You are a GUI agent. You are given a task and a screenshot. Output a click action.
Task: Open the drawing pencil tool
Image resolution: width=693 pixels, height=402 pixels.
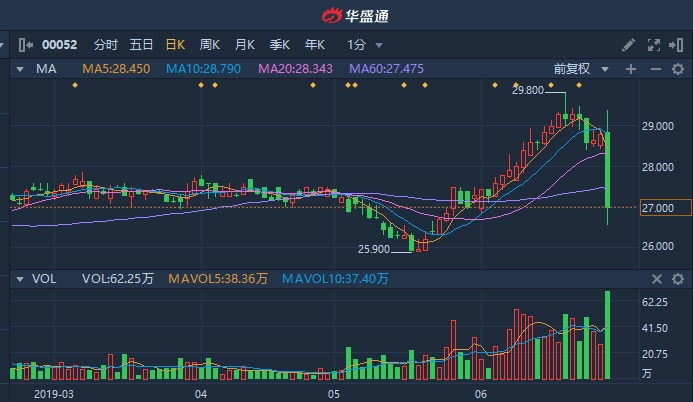pos(628,45)
